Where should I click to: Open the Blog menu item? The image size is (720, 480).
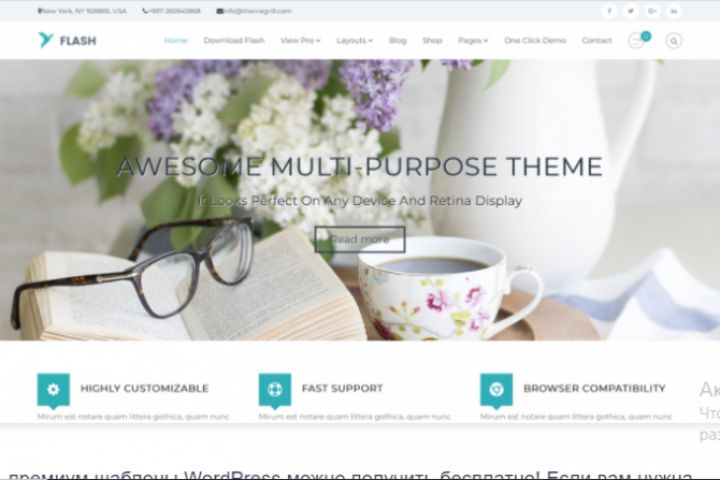point(398,40)
